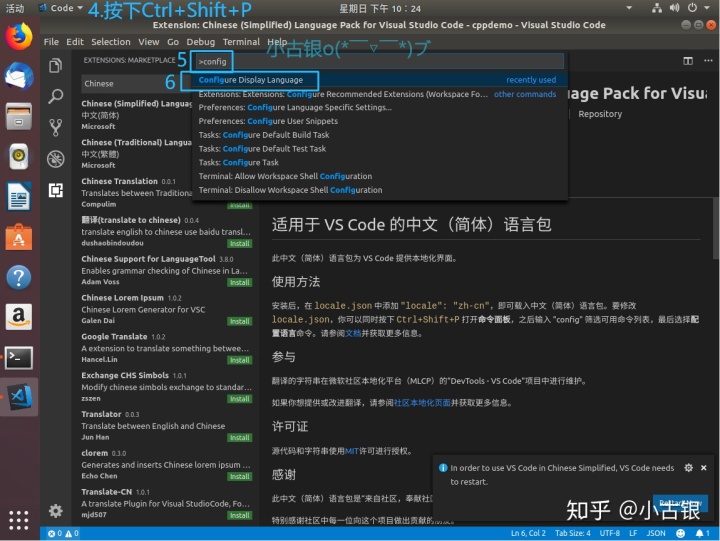Open Help from the dock
720x541 pixels.
point(19,277)
